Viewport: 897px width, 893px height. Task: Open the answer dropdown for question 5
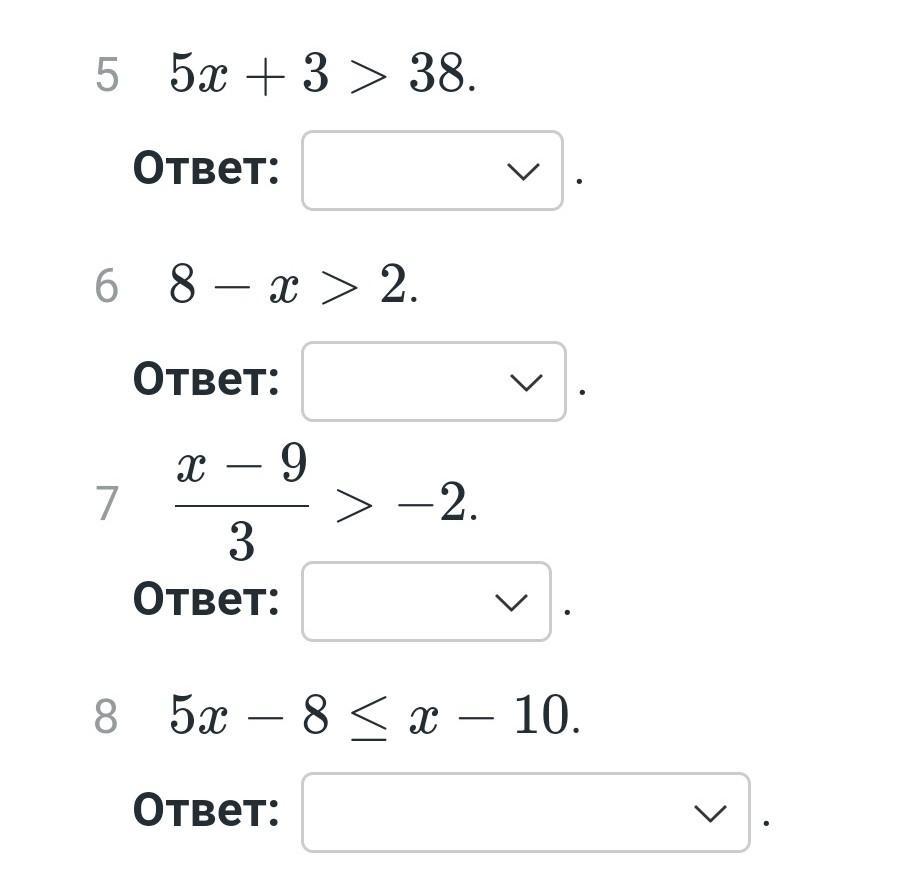pos(431,171)
